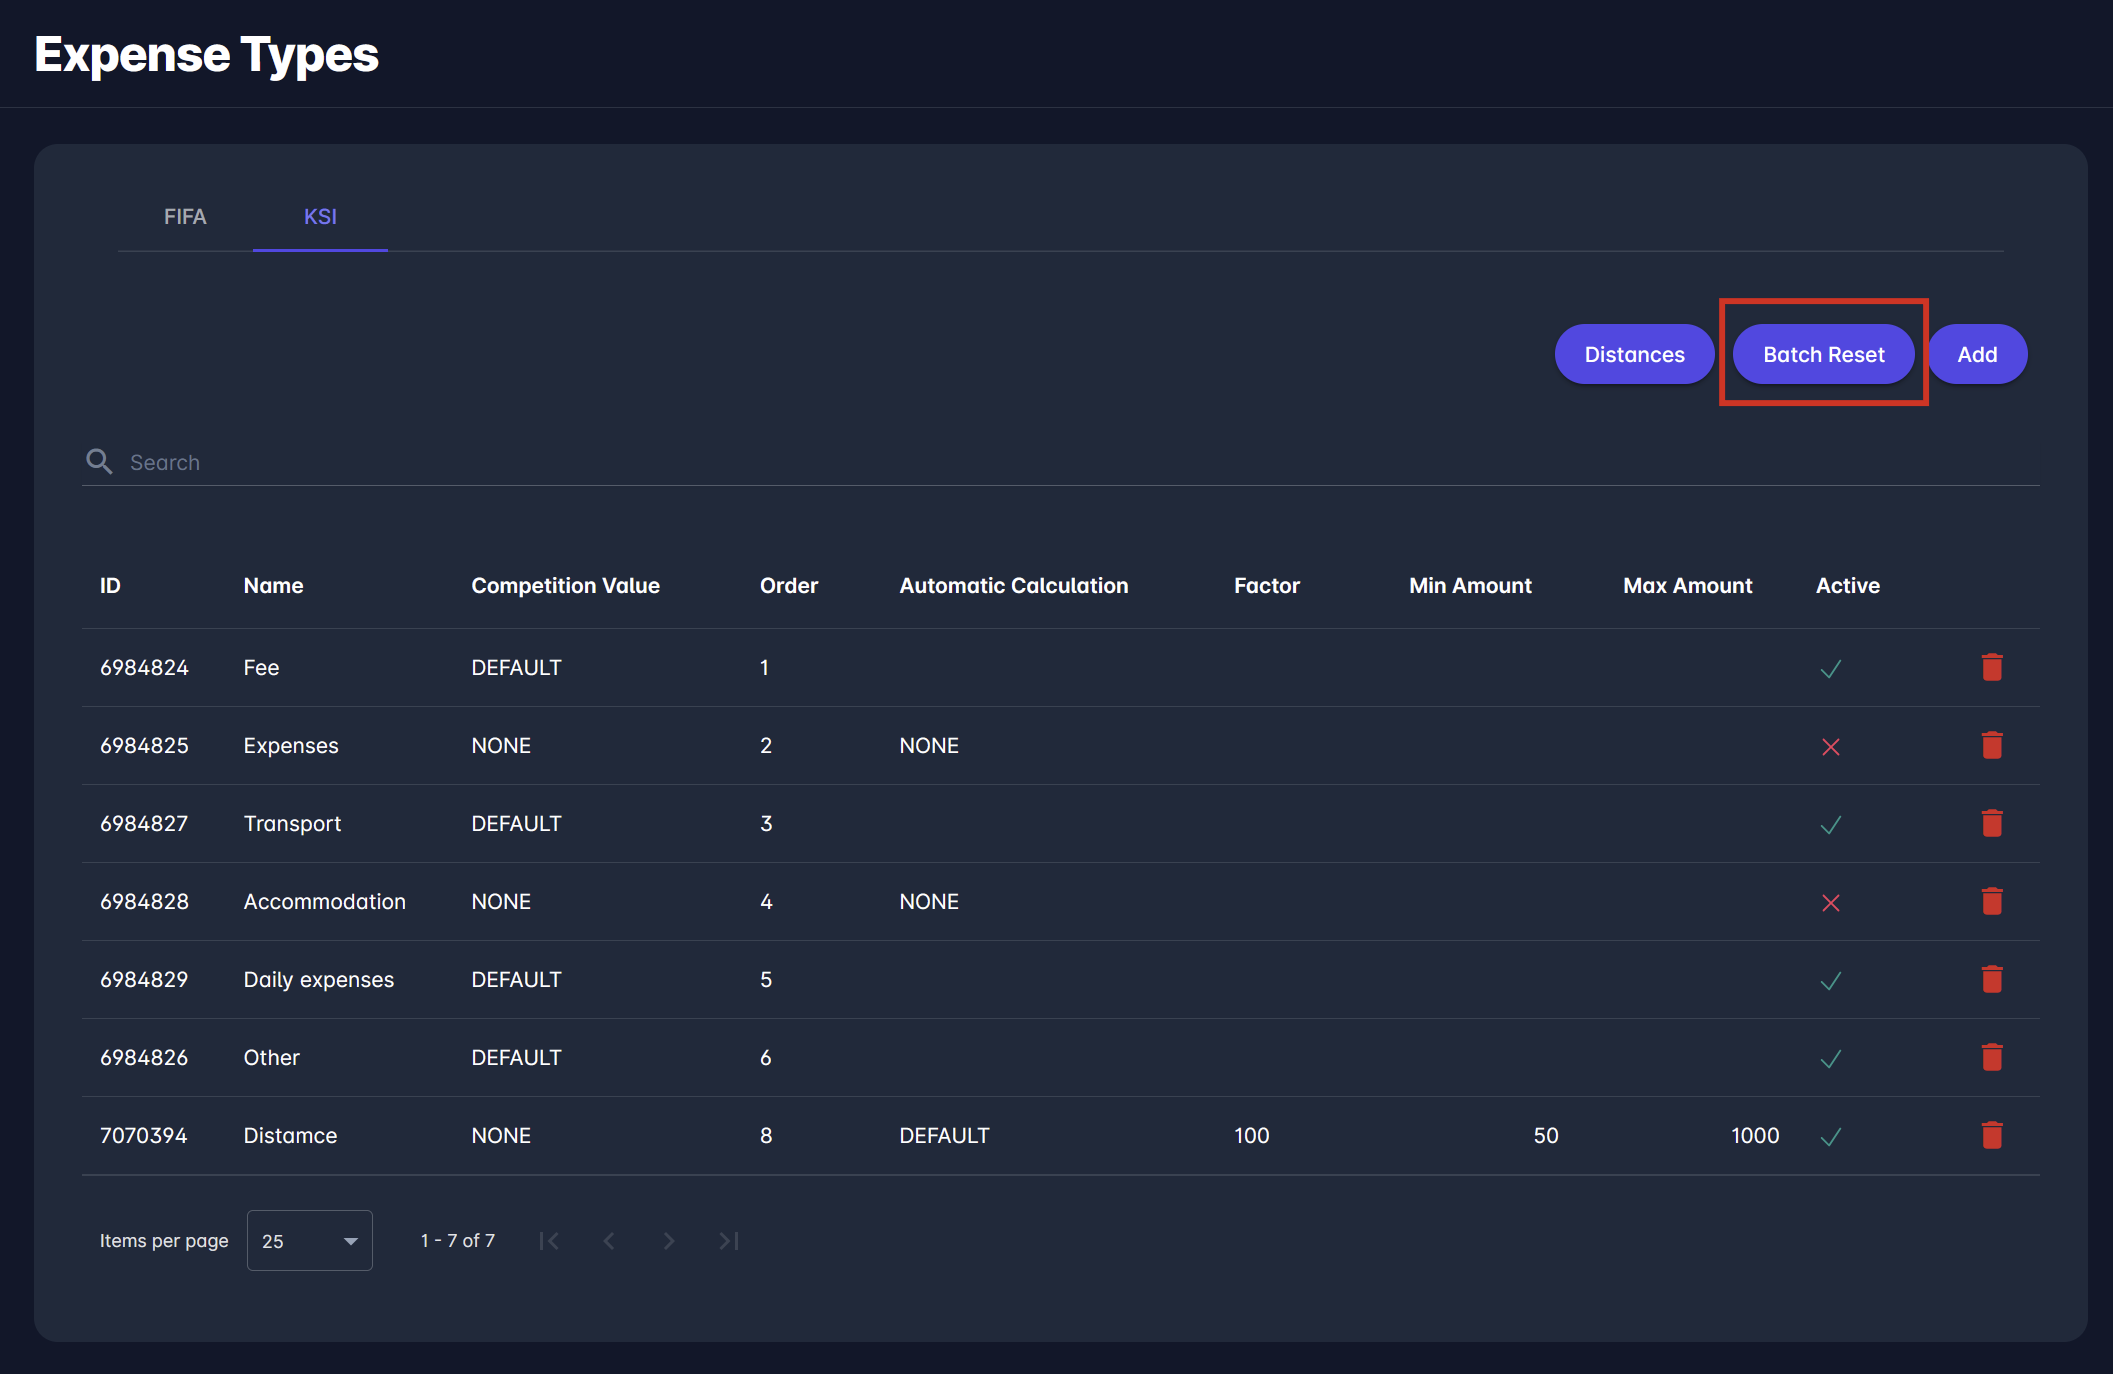Viewport: 2113px width, 1374px height.
Task: Click trash icon for Expenses row
Action: click(x=1991, y=745)
